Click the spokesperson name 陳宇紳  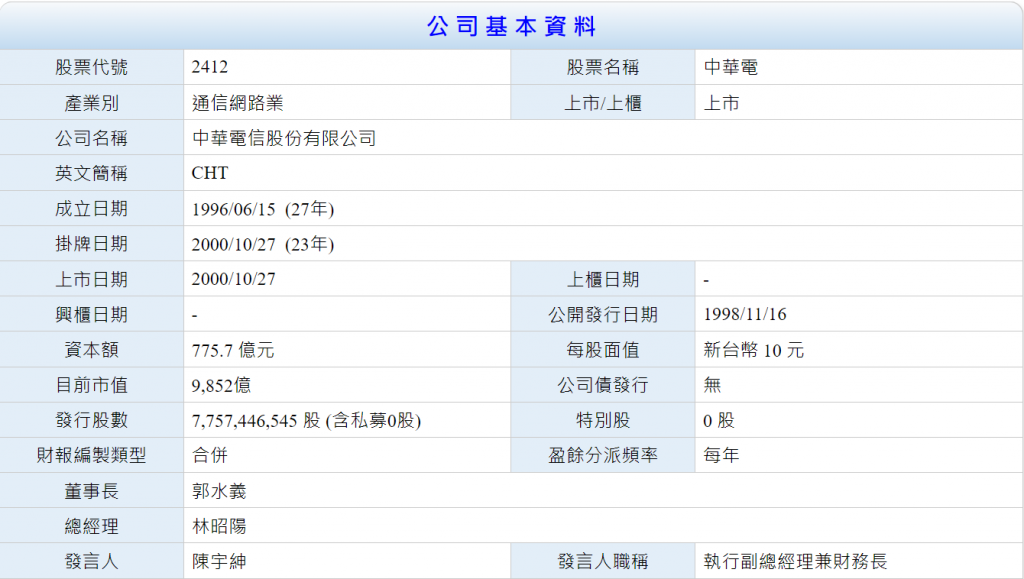(219, 561)
